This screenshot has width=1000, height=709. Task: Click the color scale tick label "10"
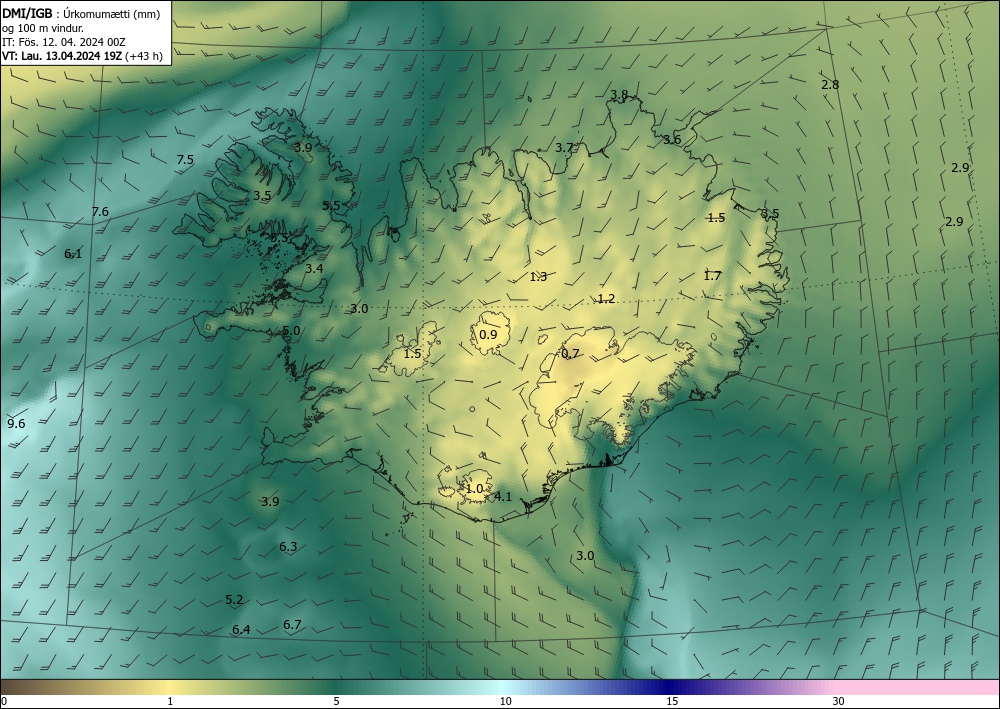tap(505, 702)
